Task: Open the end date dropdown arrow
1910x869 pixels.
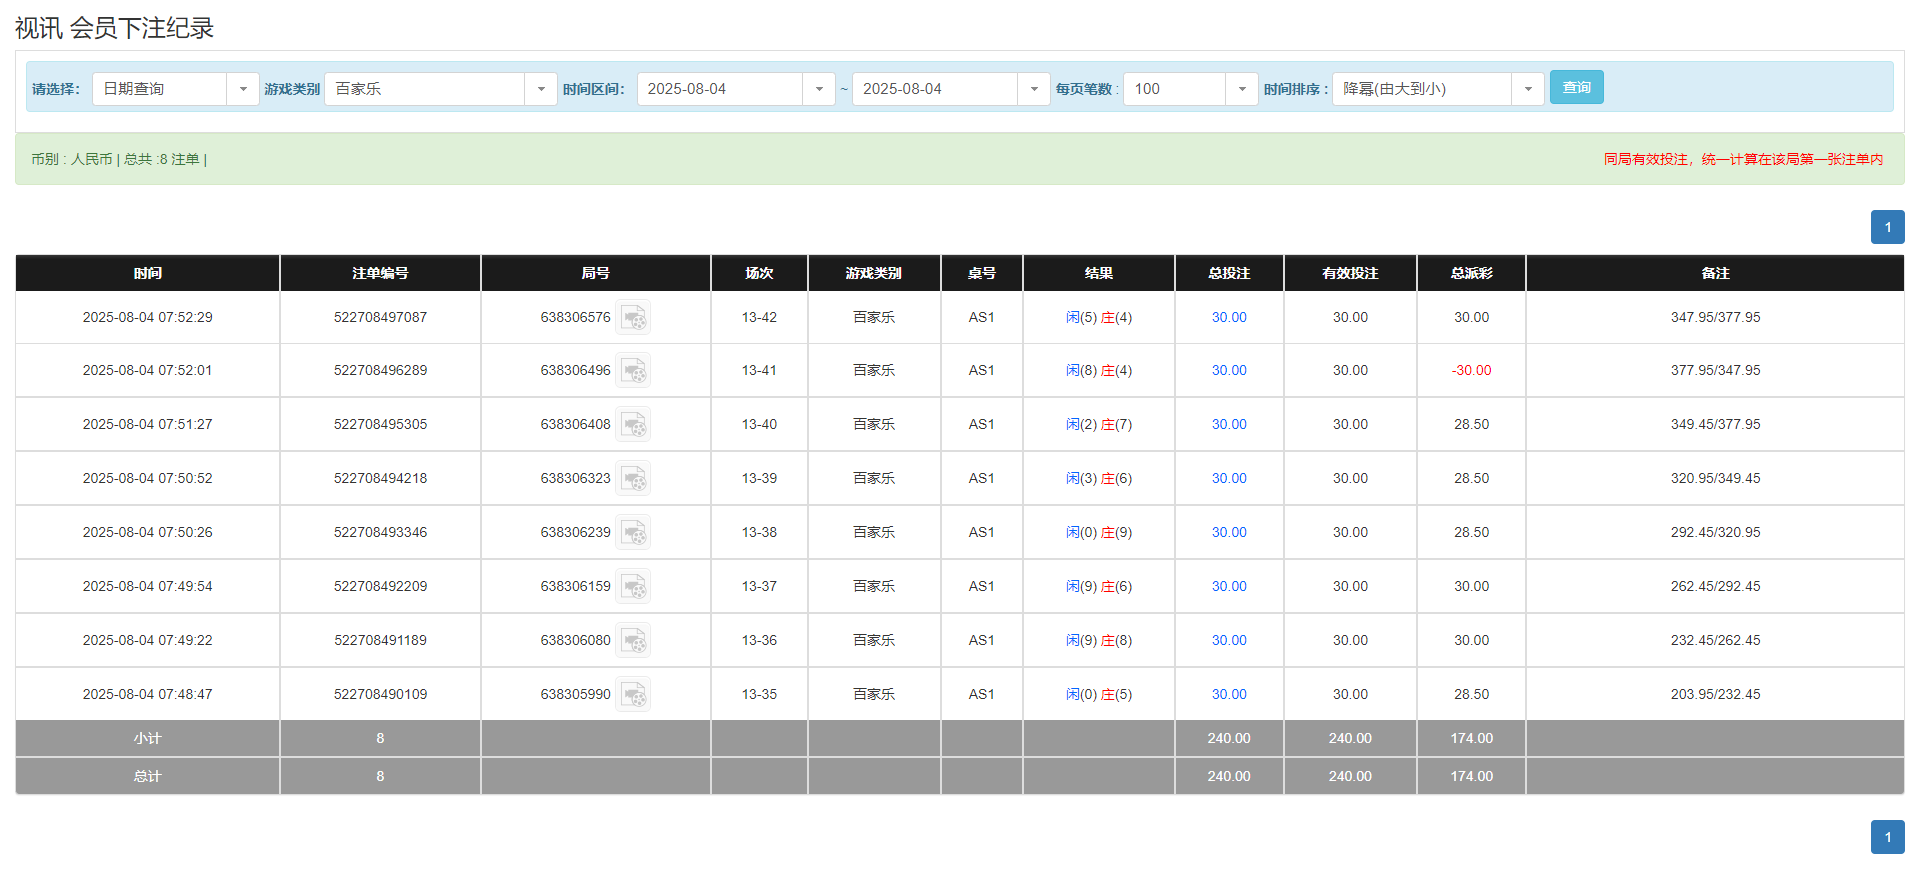Action: click(1033, 89)
